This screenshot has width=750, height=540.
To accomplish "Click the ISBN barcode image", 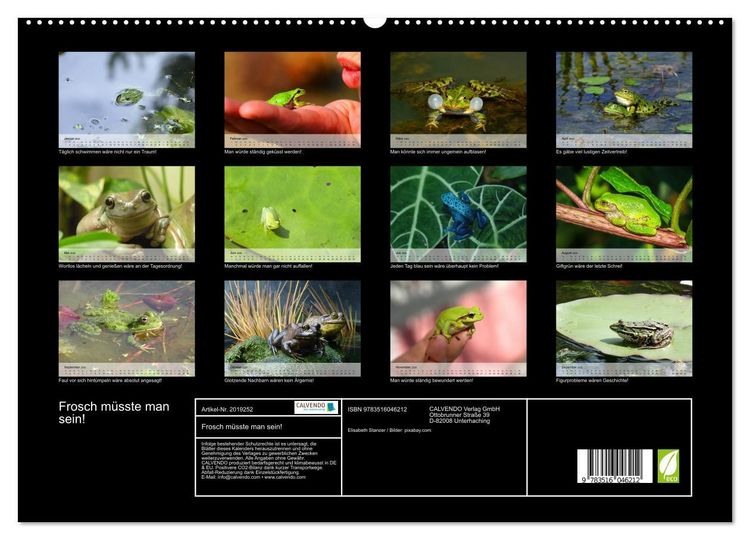I will pos(615,466).
